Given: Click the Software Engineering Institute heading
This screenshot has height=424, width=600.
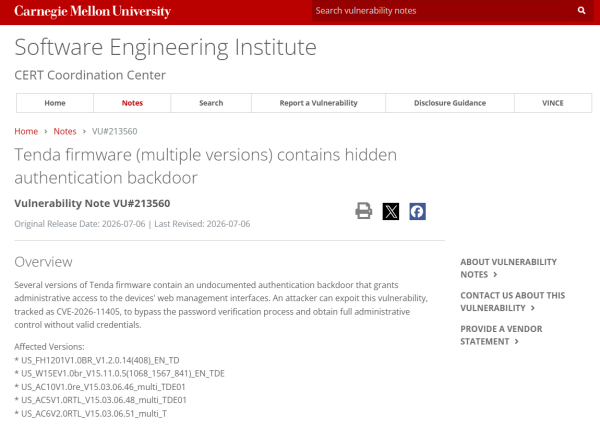Looking at the screenshot, I should 165,47.
